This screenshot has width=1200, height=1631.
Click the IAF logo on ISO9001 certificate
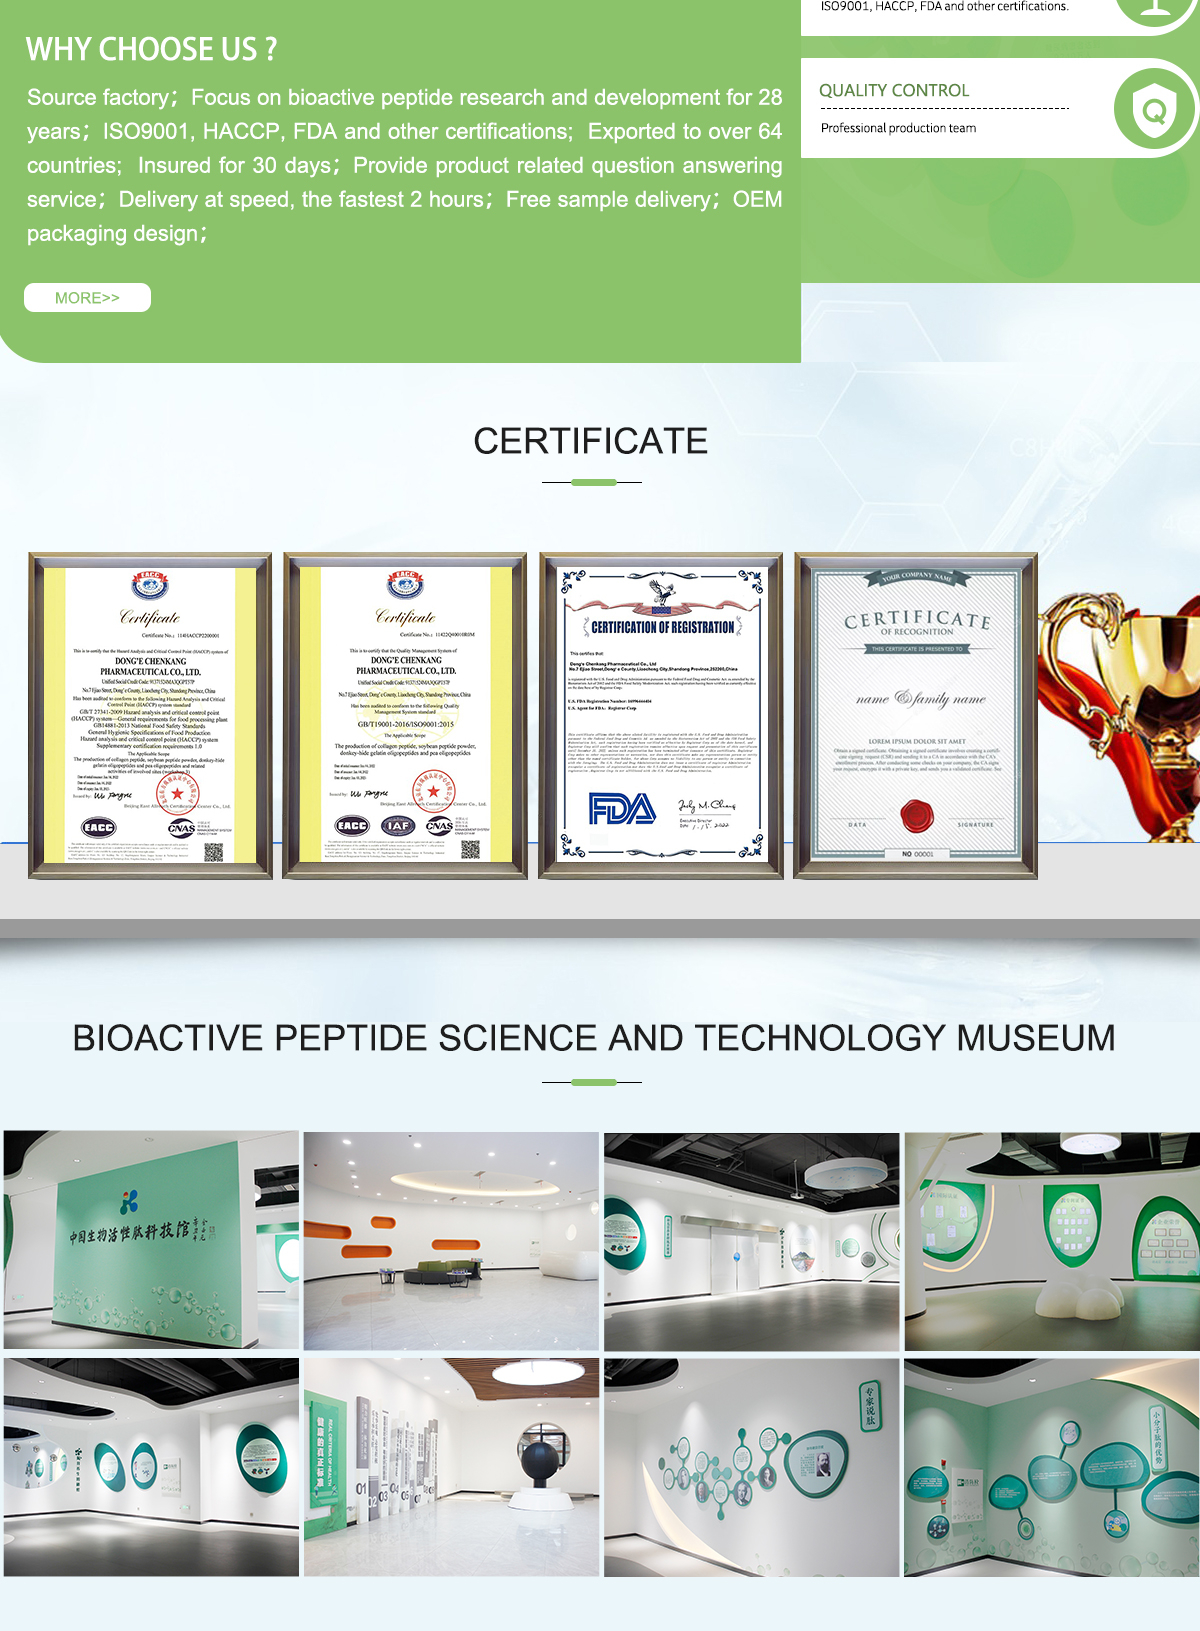(398, 826)
